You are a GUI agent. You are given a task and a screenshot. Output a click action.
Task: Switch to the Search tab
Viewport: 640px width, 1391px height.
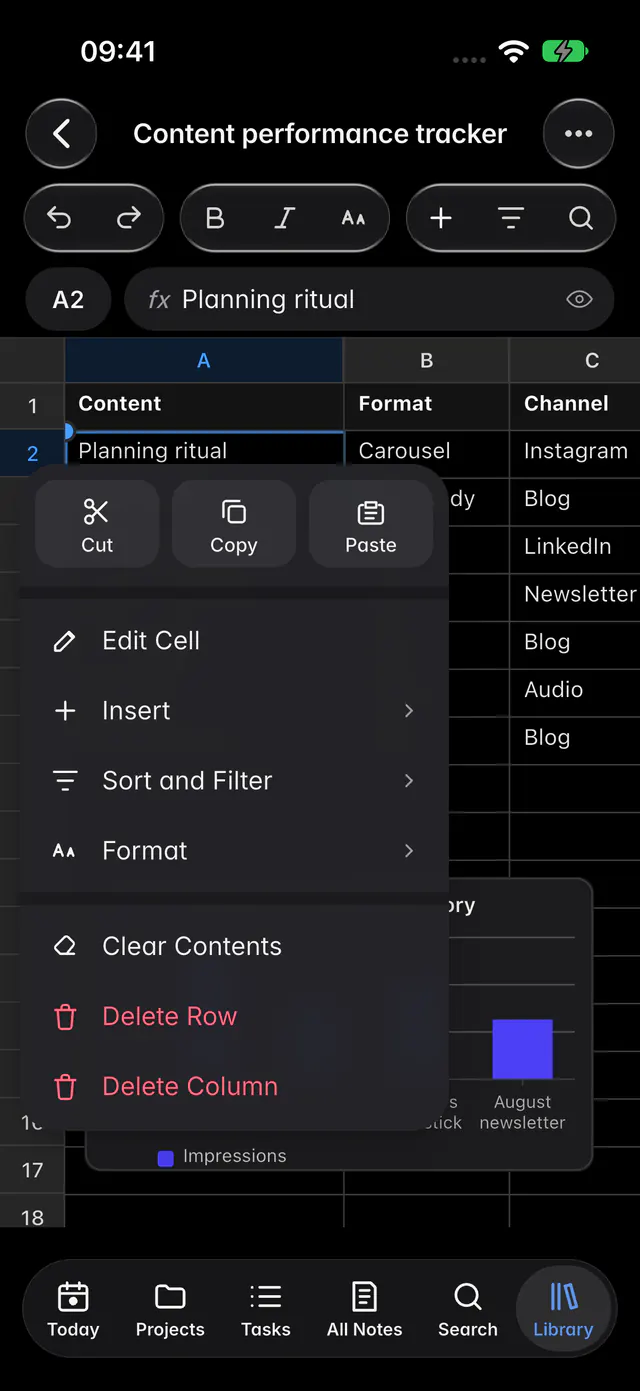pyautogui.click(x=467, y=1310)
